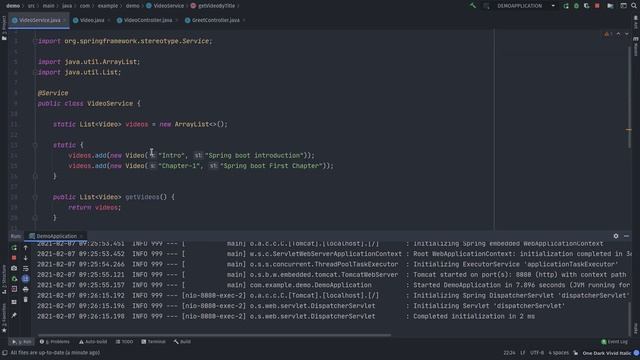Click the green Debug bug icon
Viewport: 640px width, 360px height.
coord(576,6)
